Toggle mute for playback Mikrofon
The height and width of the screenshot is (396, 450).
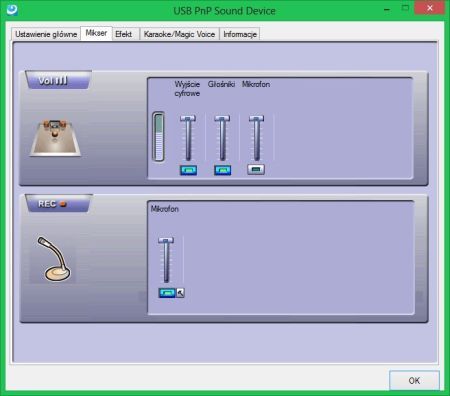(x=256, y=169)
